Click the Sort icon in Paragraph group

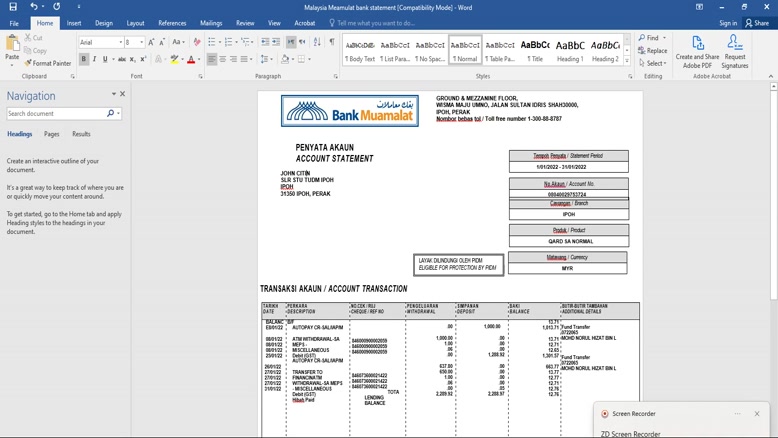pyautogui.click(x=317, y=42)
